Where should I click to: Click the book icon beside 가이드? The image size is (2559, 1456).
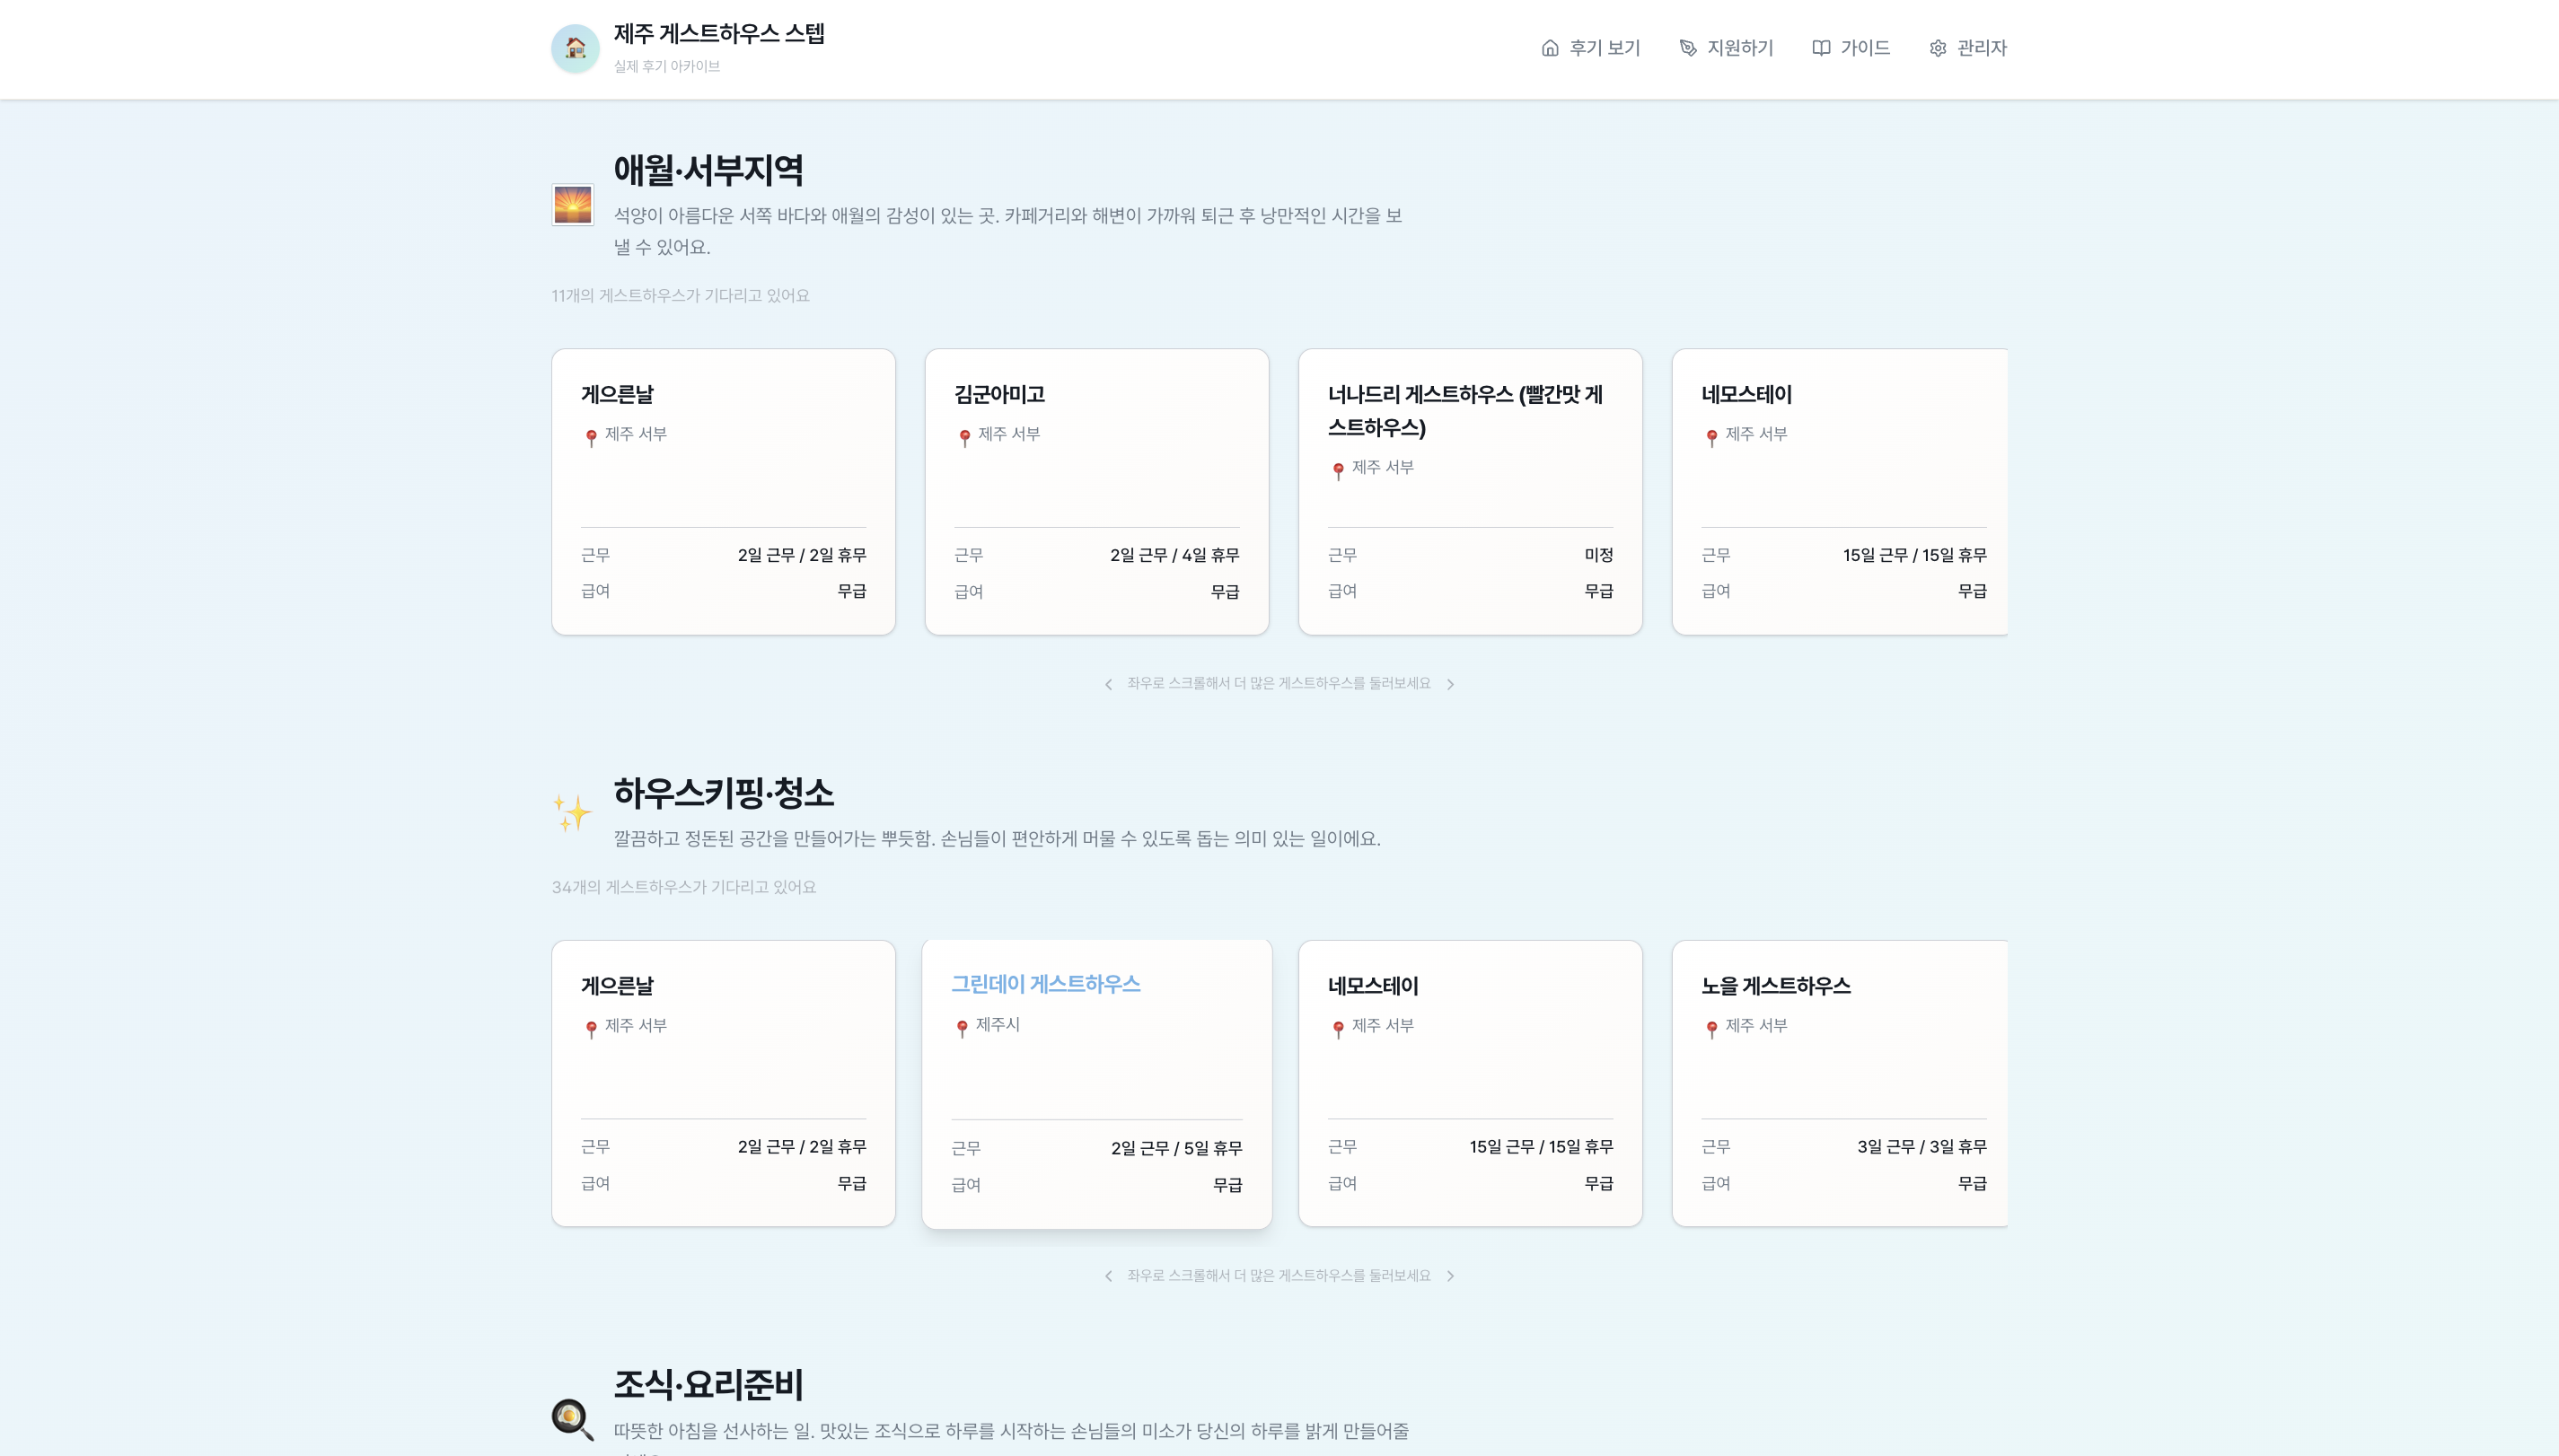tap(1821, 48)
